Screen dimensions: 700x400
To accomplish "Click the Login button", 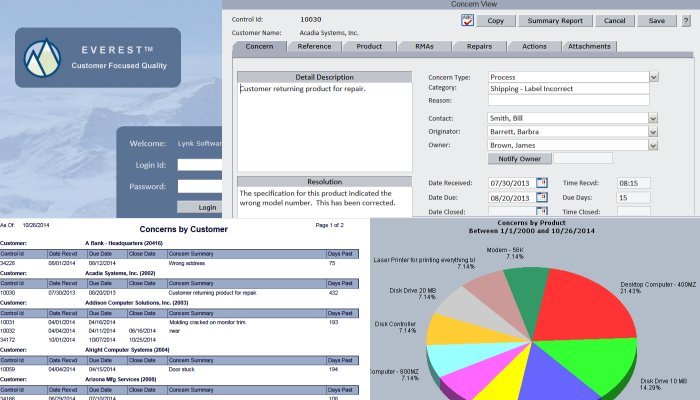I will (200, 207).
